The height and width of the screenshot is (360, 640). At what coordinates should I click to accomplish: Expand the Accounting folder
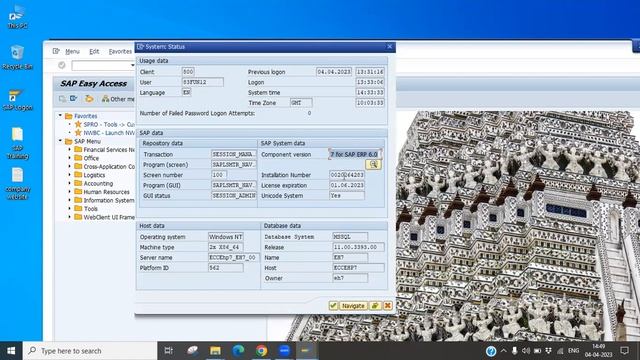69,183
